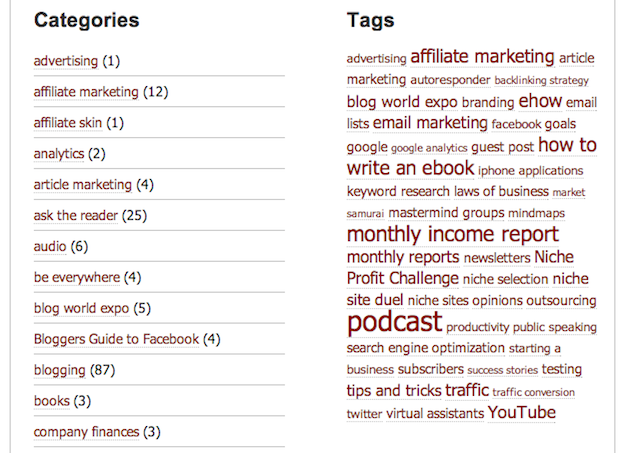Viewport: 625px width, 453px height.
Task: Open the company finances category
Action: pyautogui.click(x=86, y=432)
